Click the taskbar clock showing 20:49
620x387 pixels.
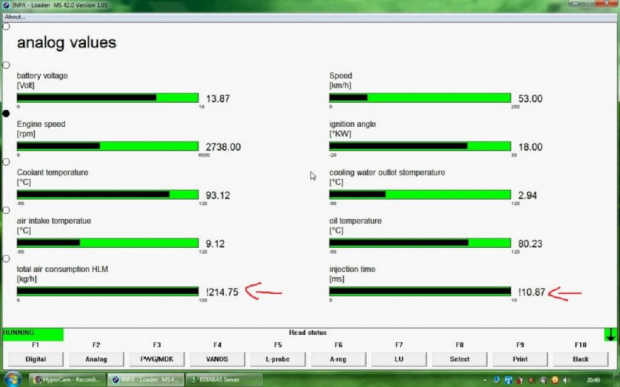[594, 380]
